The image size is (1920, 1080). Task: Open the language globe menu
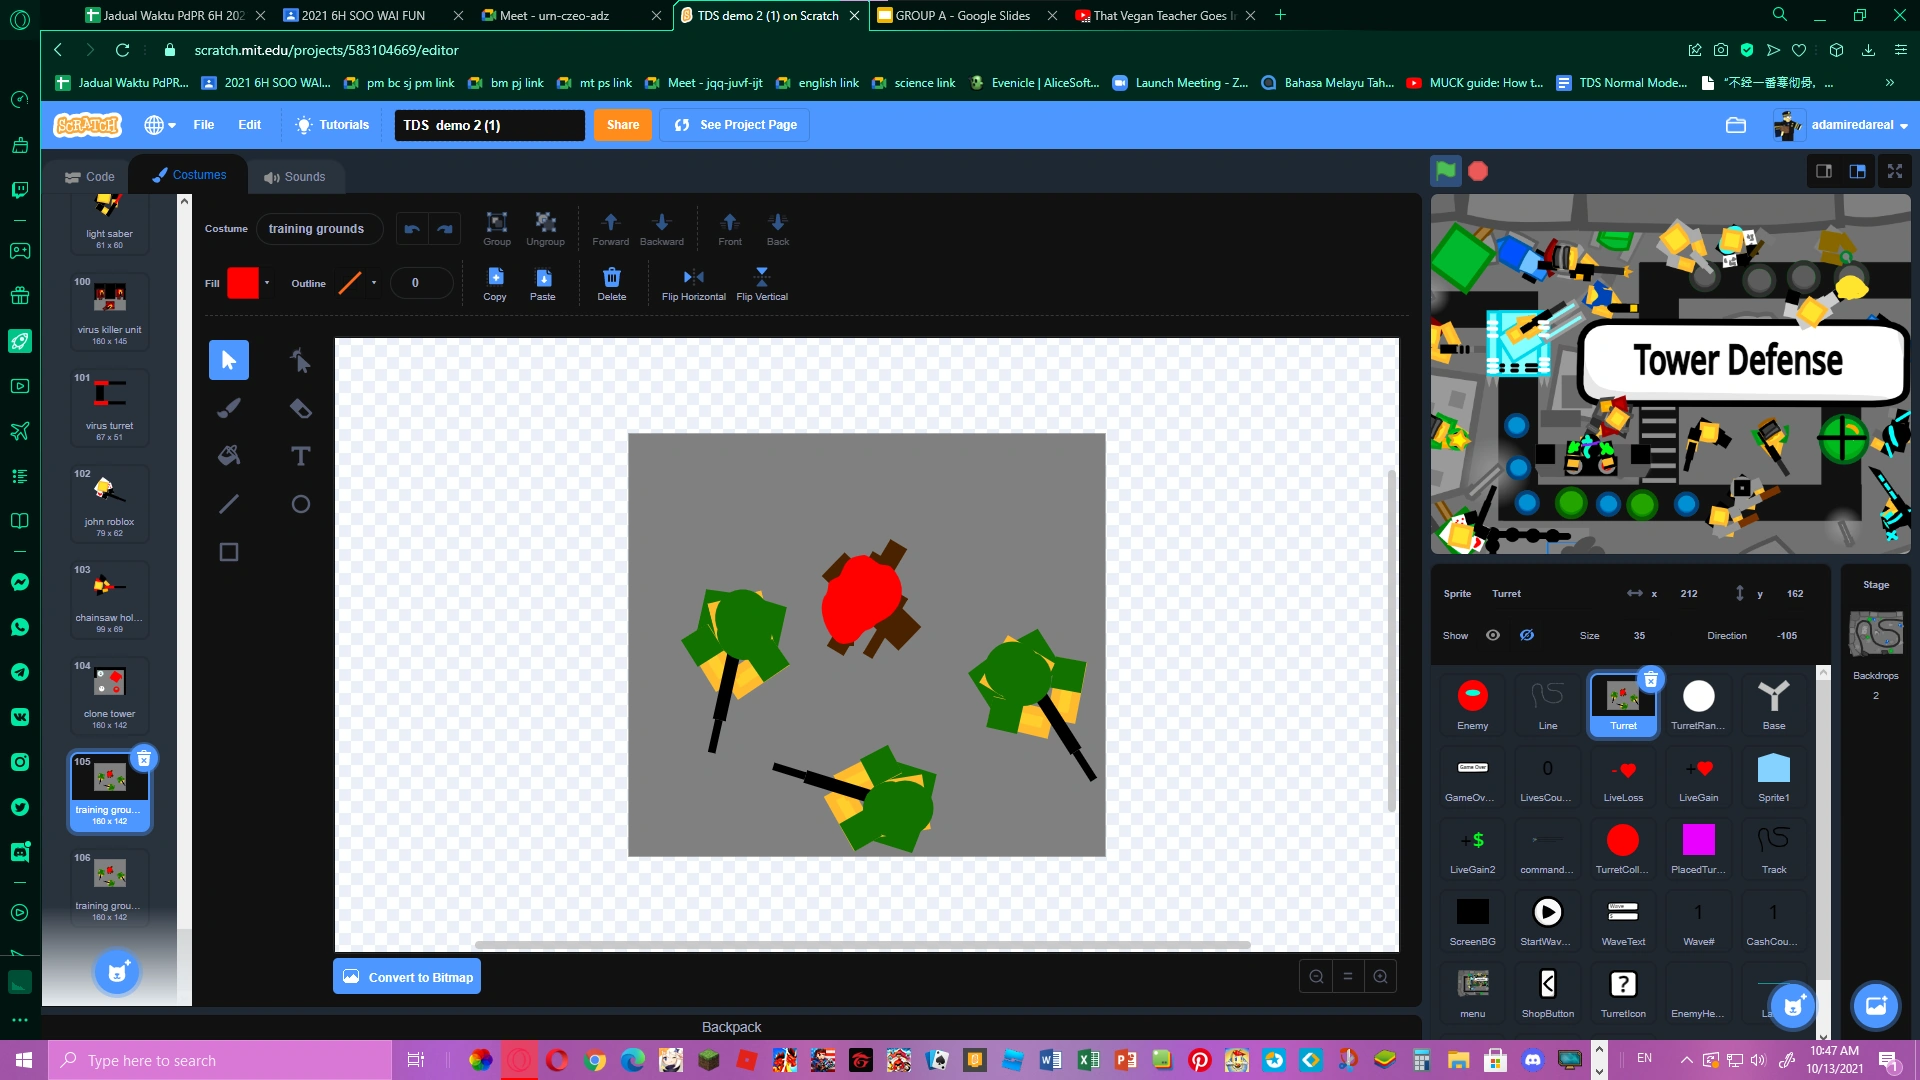pyautogui.click(x=157, y=124)
